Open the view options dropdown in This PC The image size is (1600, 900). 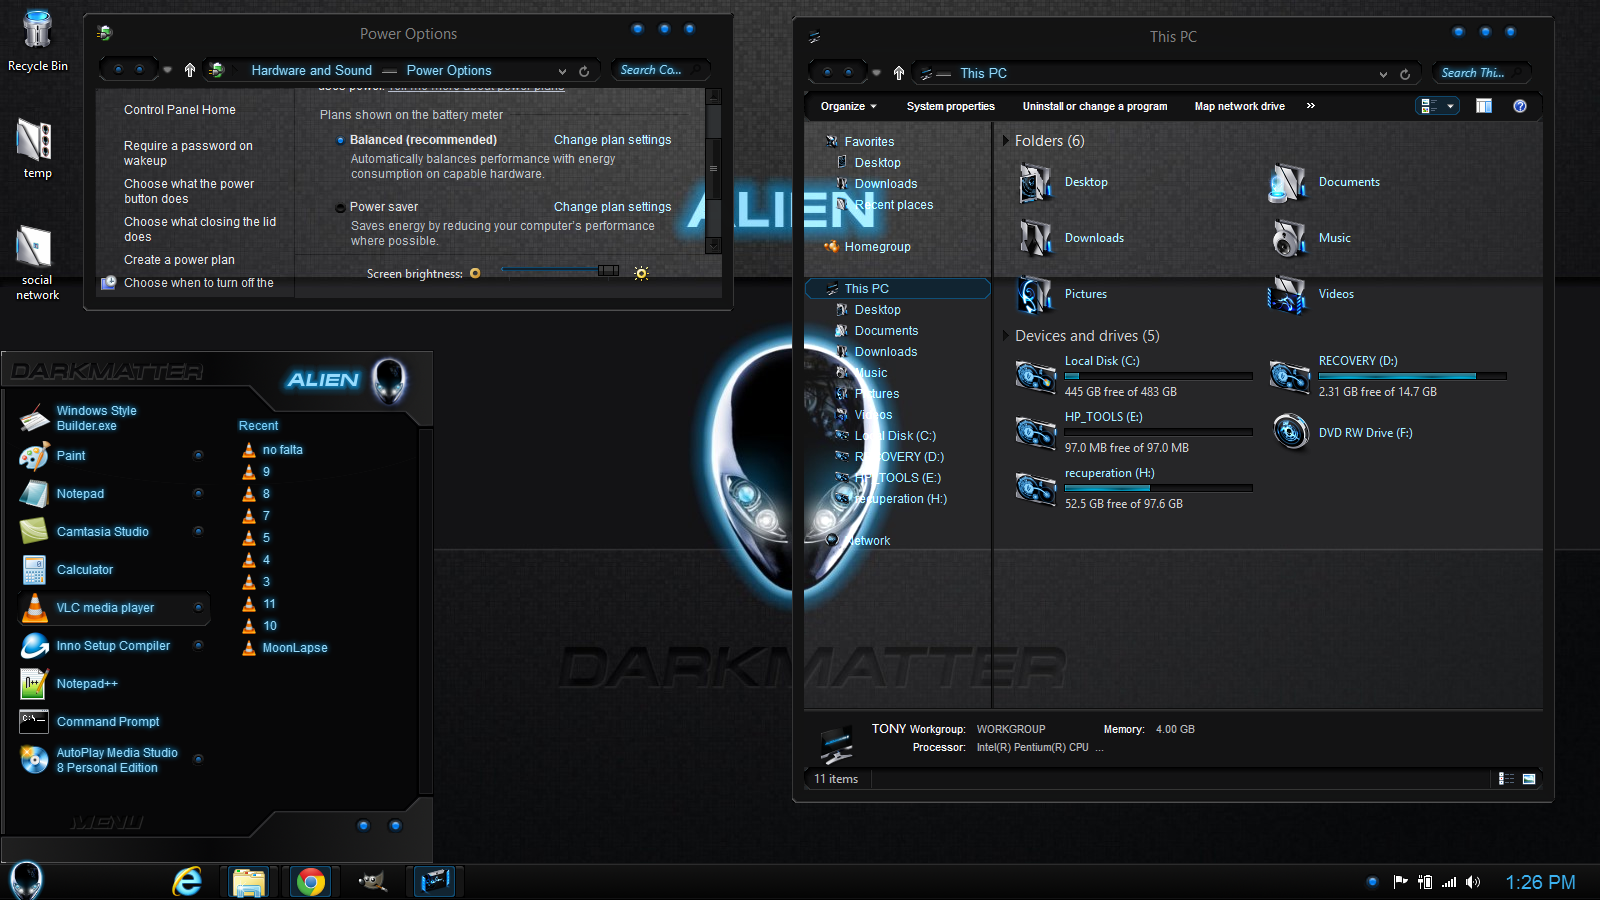1450,106
